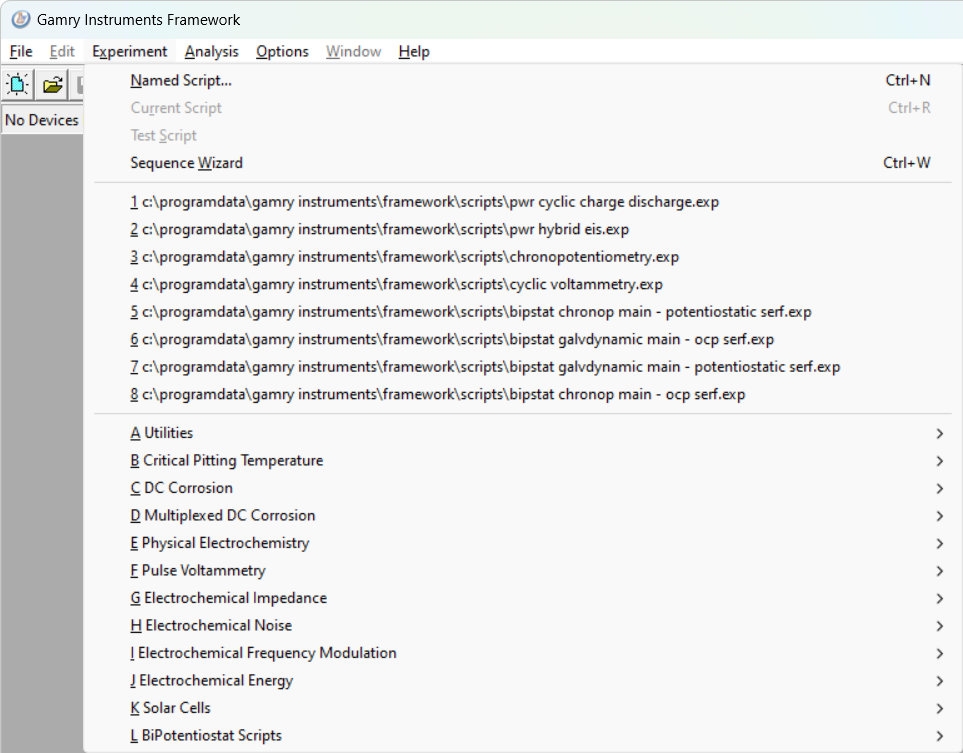Run bipstat galvdynamic main - ocp serf.exp
The width and height of the screenshot is (963, 753).
pyautogui.click(x=522, y=339)
